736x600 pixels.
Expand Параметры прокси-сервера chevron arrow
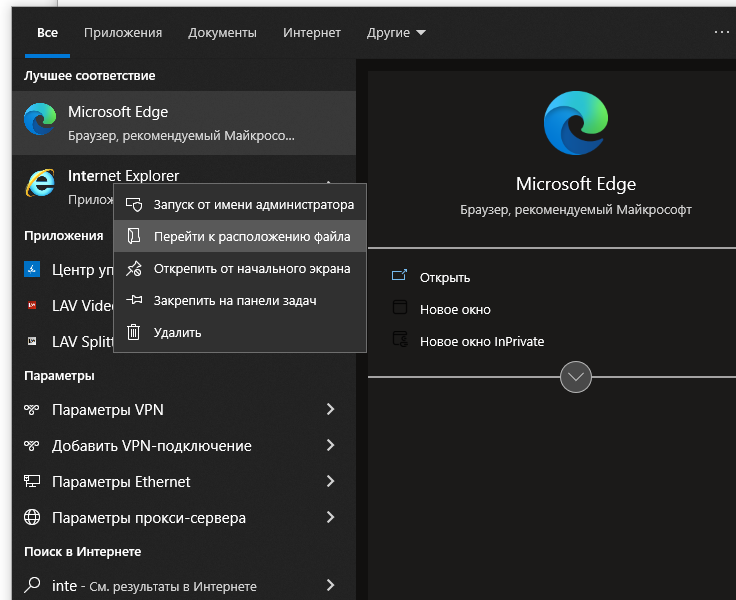coord(330,517)
